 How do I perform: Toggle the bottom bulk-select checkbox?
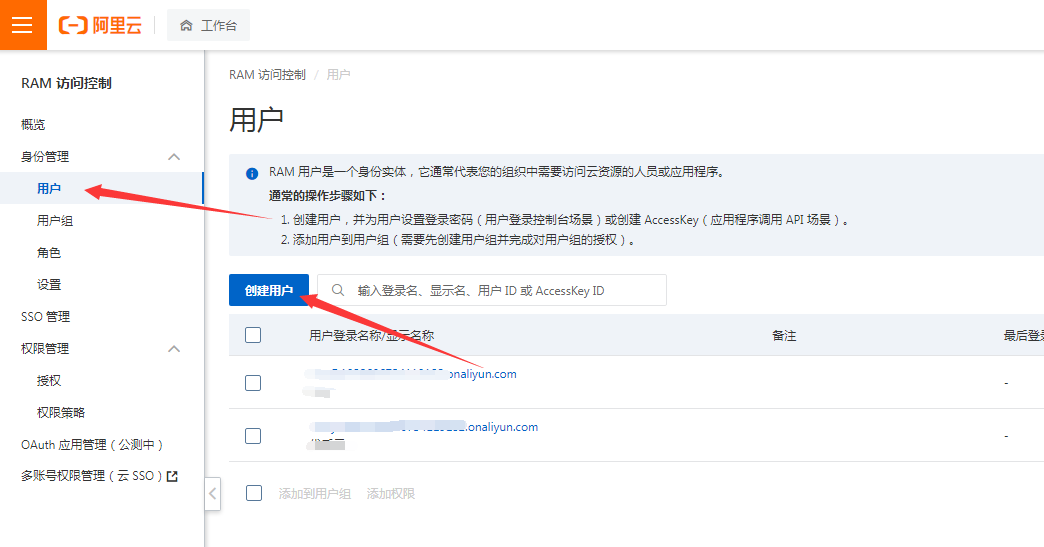tap(254, 493)
